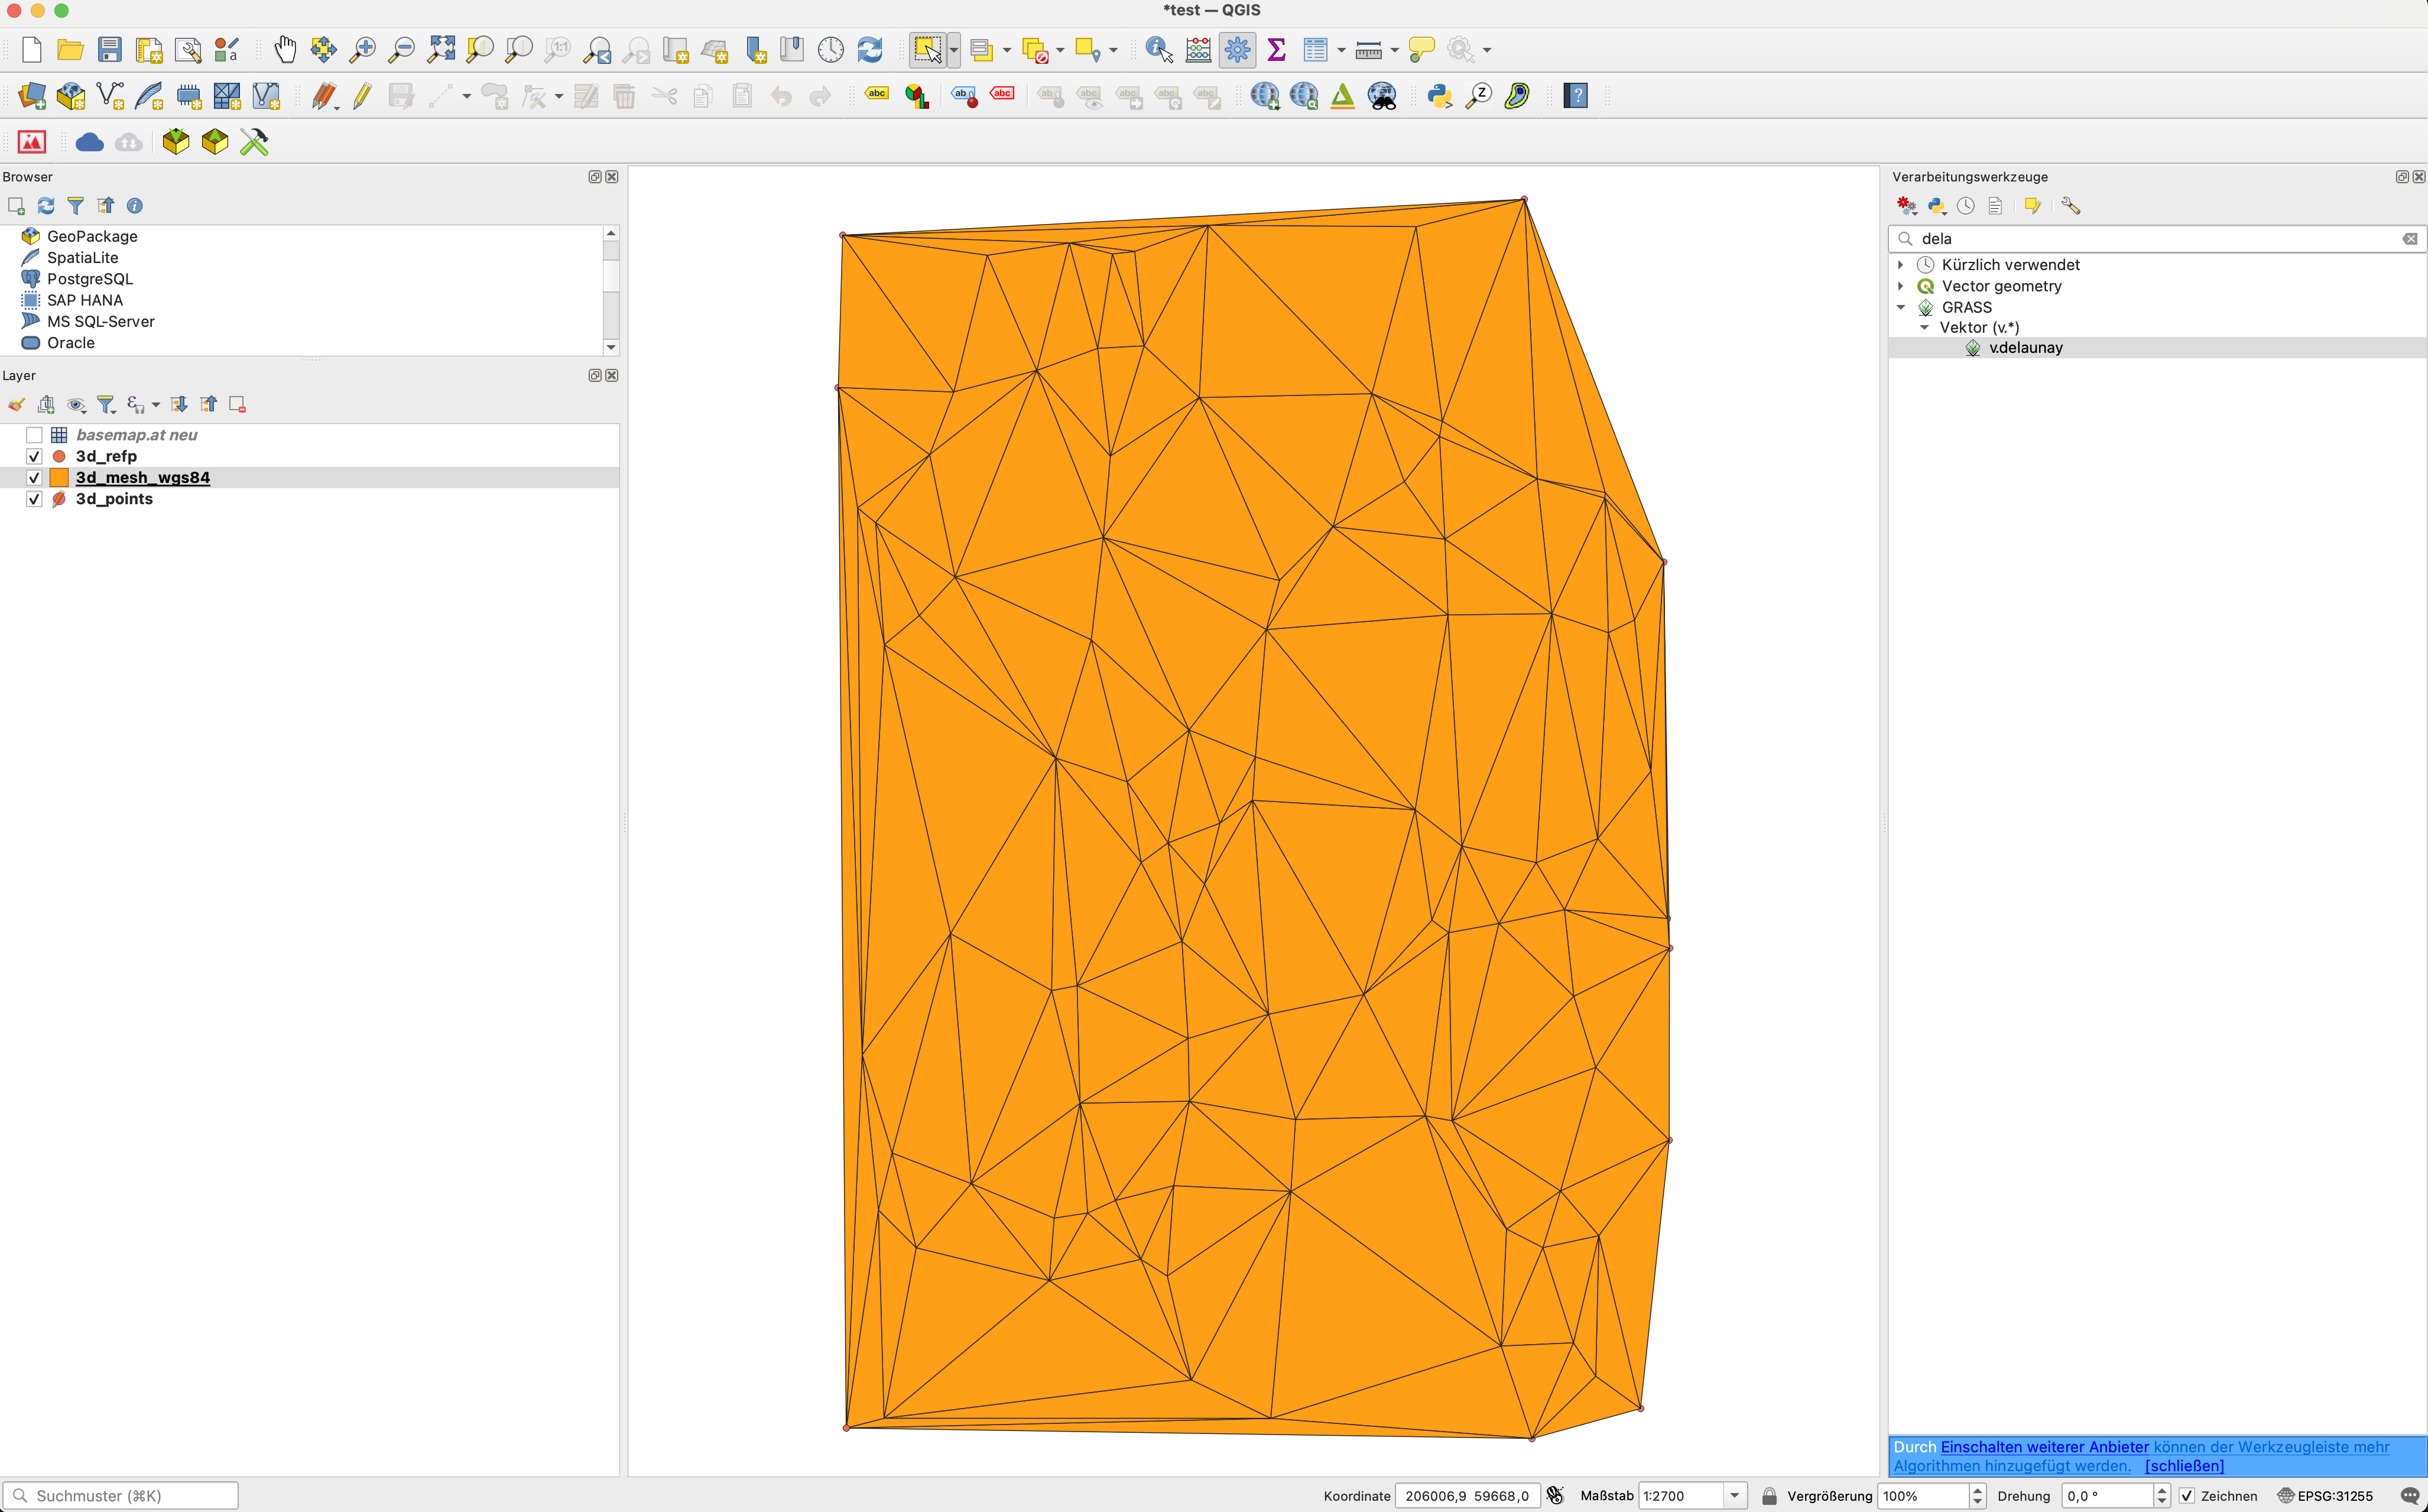Create a New Project blank page icon
2428x1512 pixels.
[31, 49]
